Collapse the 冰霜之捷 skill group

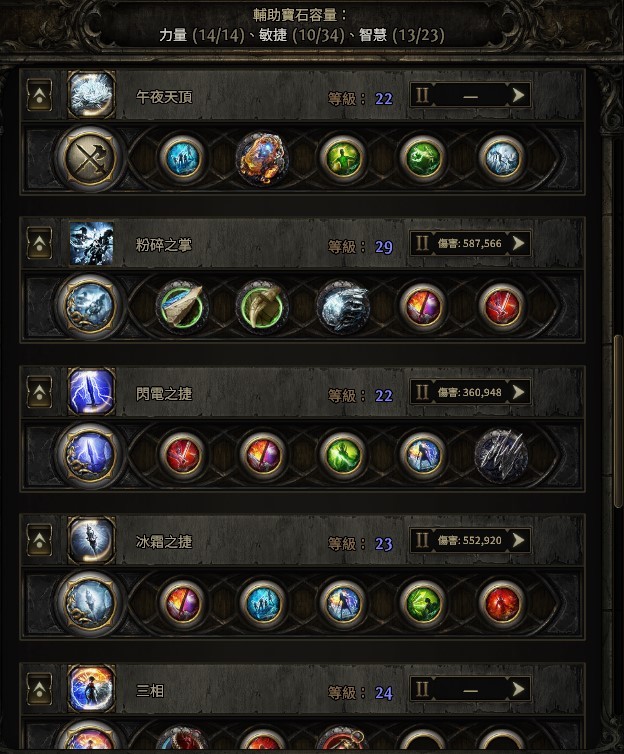click(39, 540)
